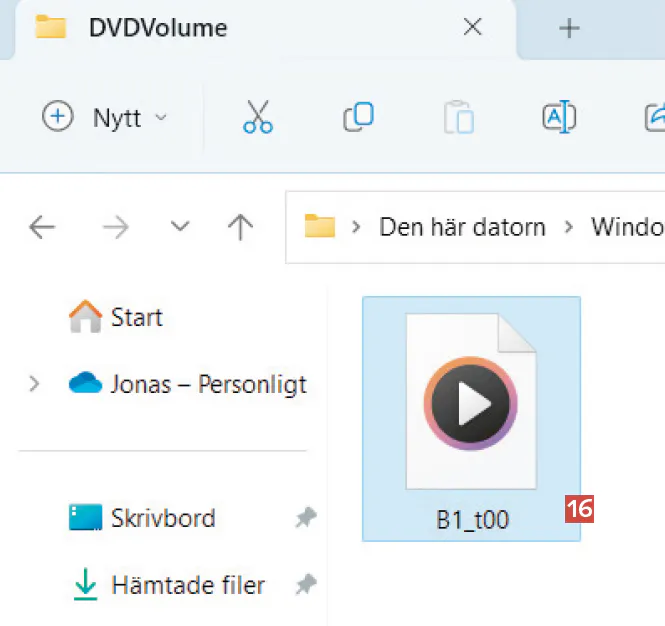
Task: Close the DVDVolume tab
Action: pyautogui.click(x=473, y=28)
